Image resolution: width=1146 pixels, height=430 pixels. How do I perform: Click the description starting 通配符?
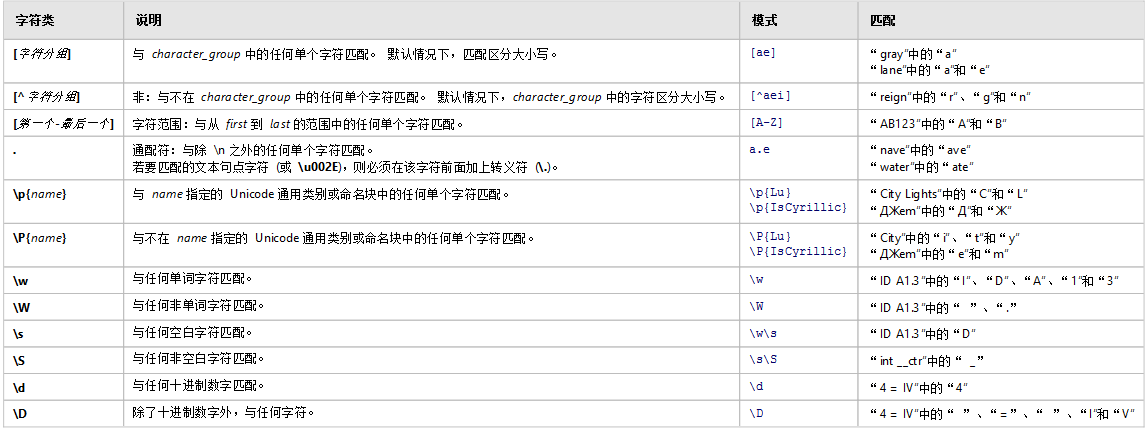[254, 149]
